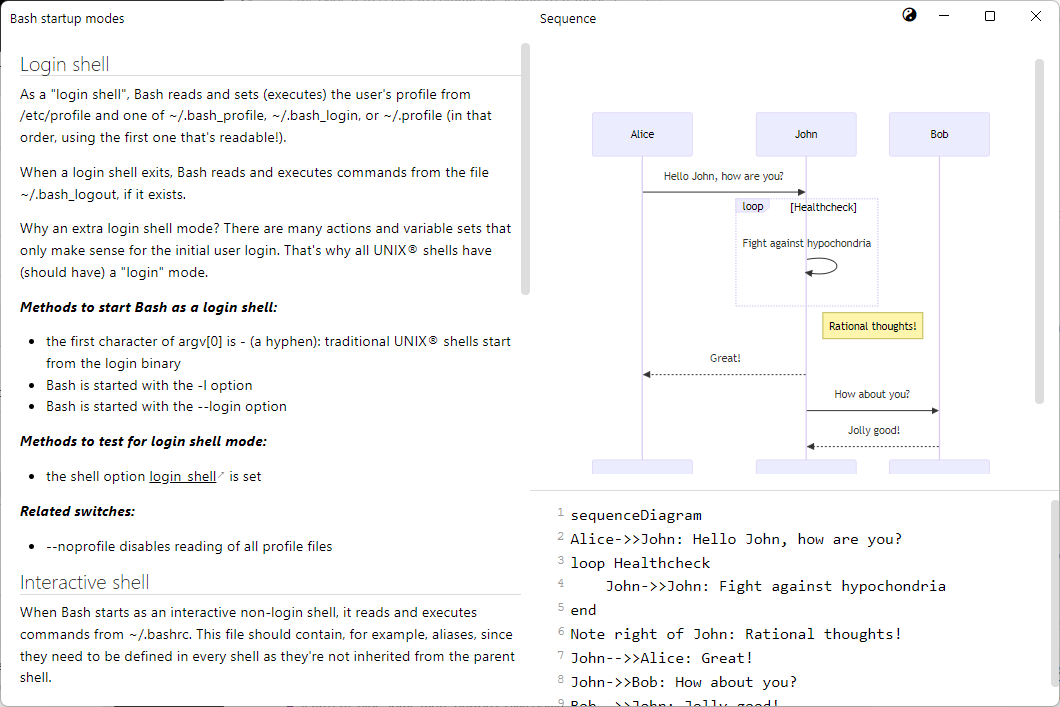
Task: Click the diagram preview scrollbar
Action: pyautogui.click(x=1039, y=230)
